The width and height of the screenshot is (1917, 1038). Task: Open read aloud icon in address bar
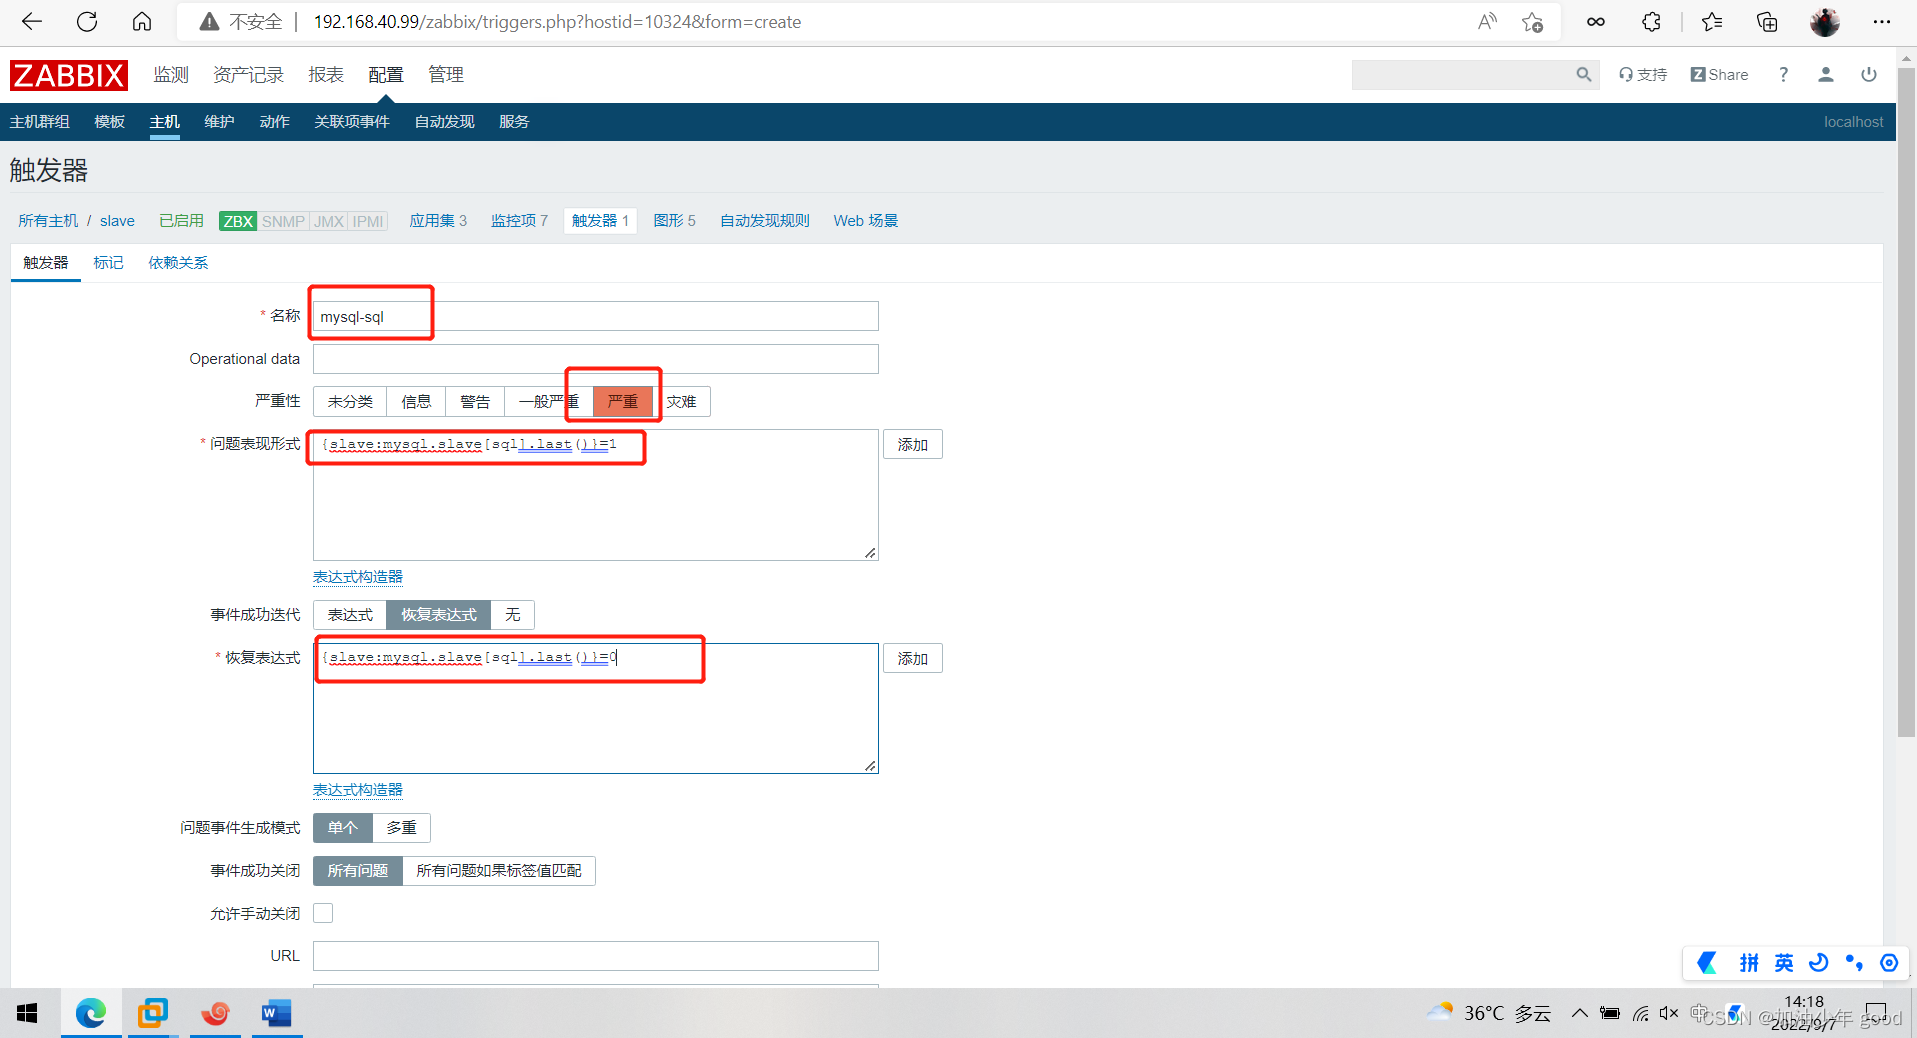click(1487, 22)
